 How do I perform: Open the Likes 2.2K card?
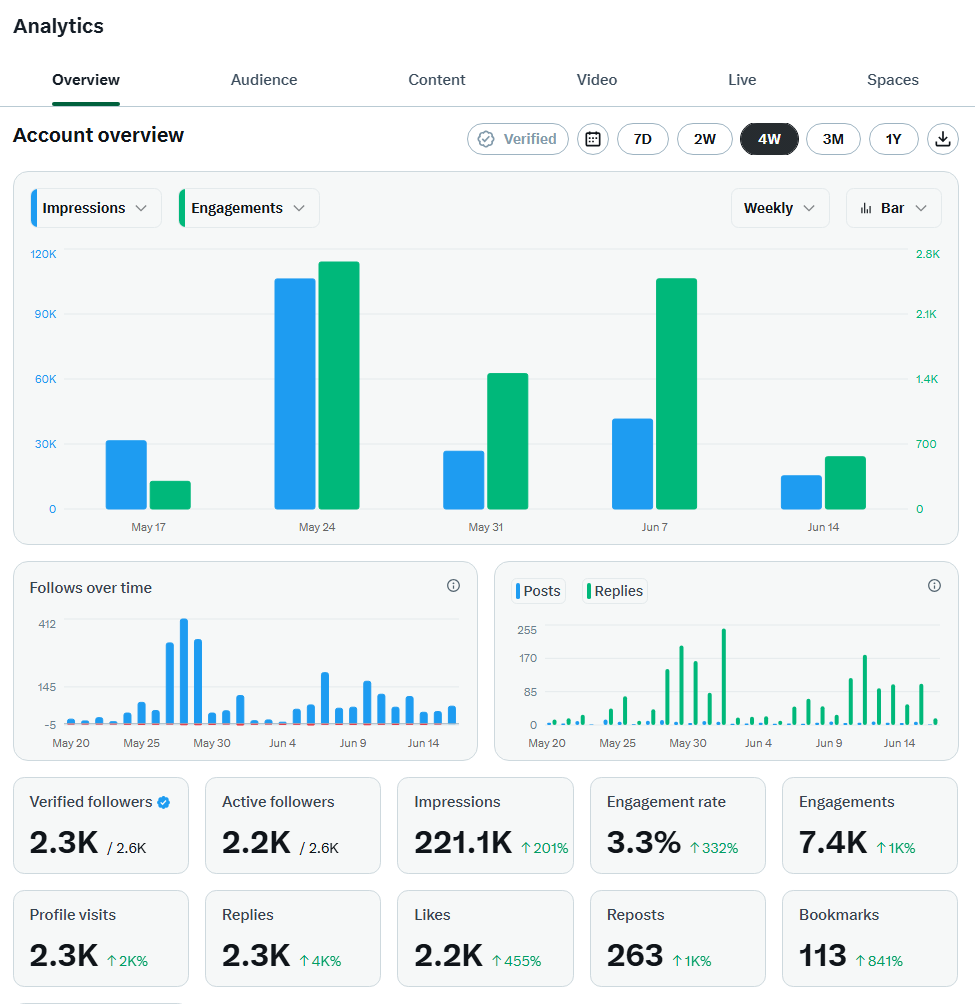485,938
